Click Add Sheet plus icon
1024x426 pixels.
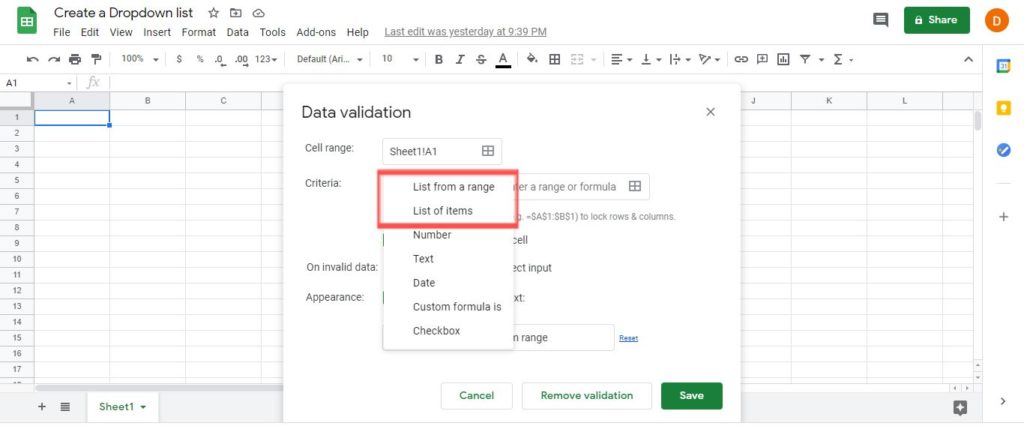point(42,406)
